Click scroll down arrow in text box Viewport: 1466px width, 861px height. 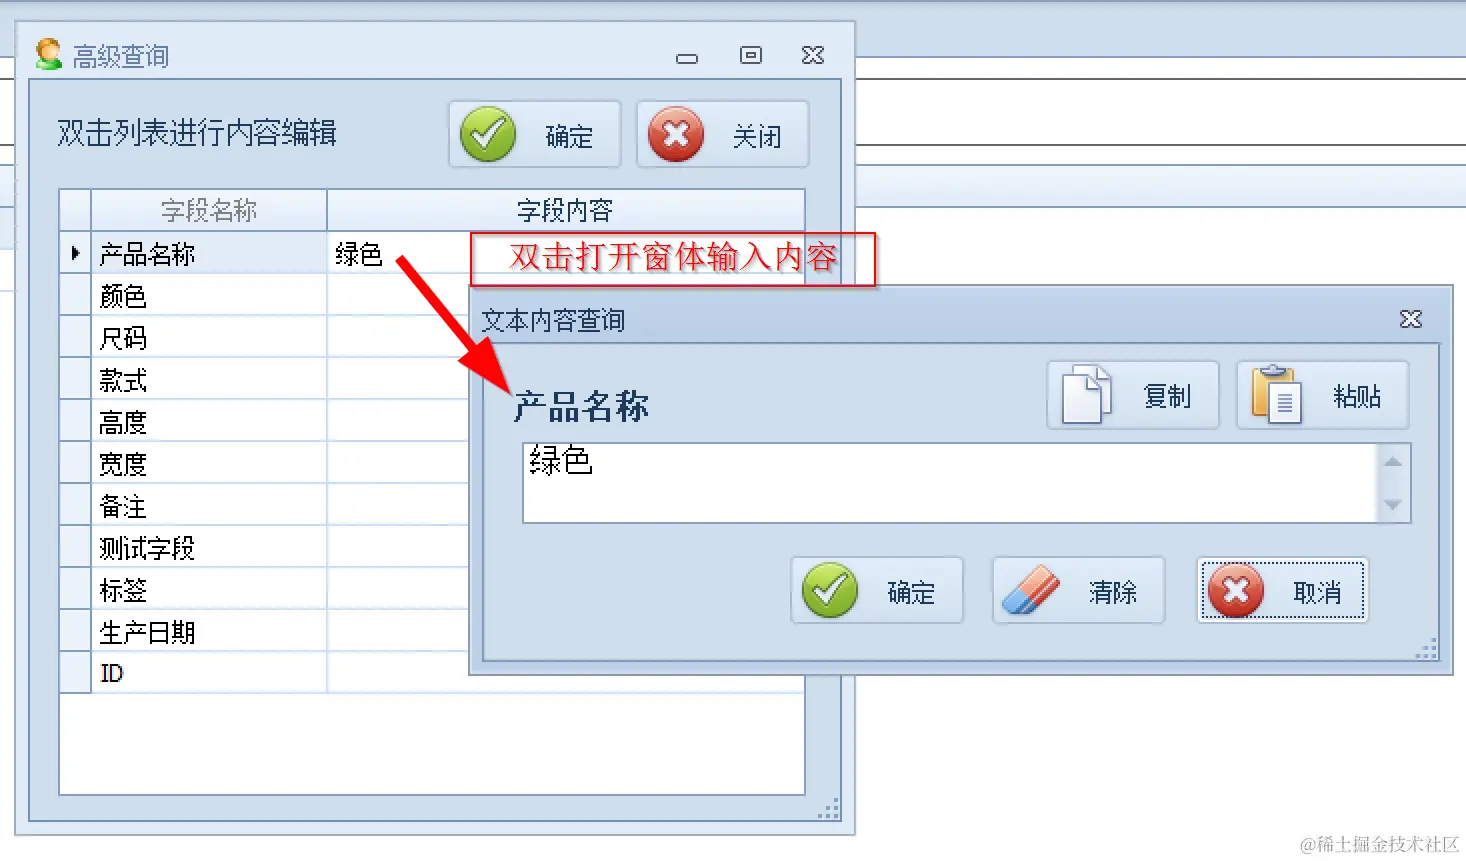1393,505
